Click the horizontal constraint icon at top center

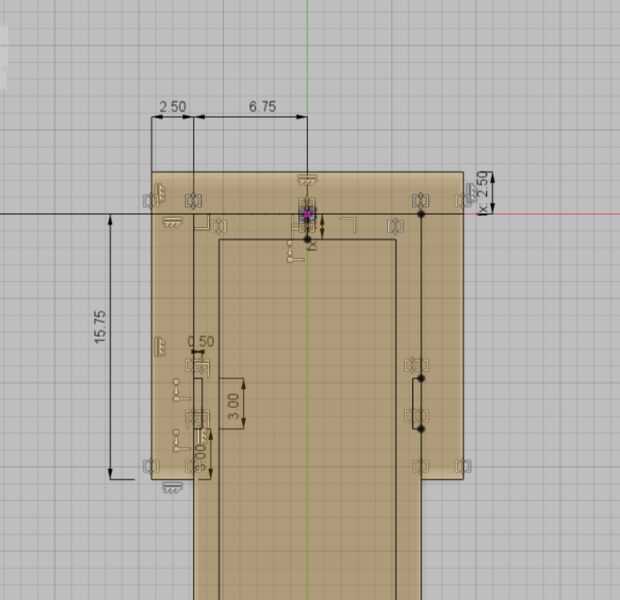pos(308,181)
